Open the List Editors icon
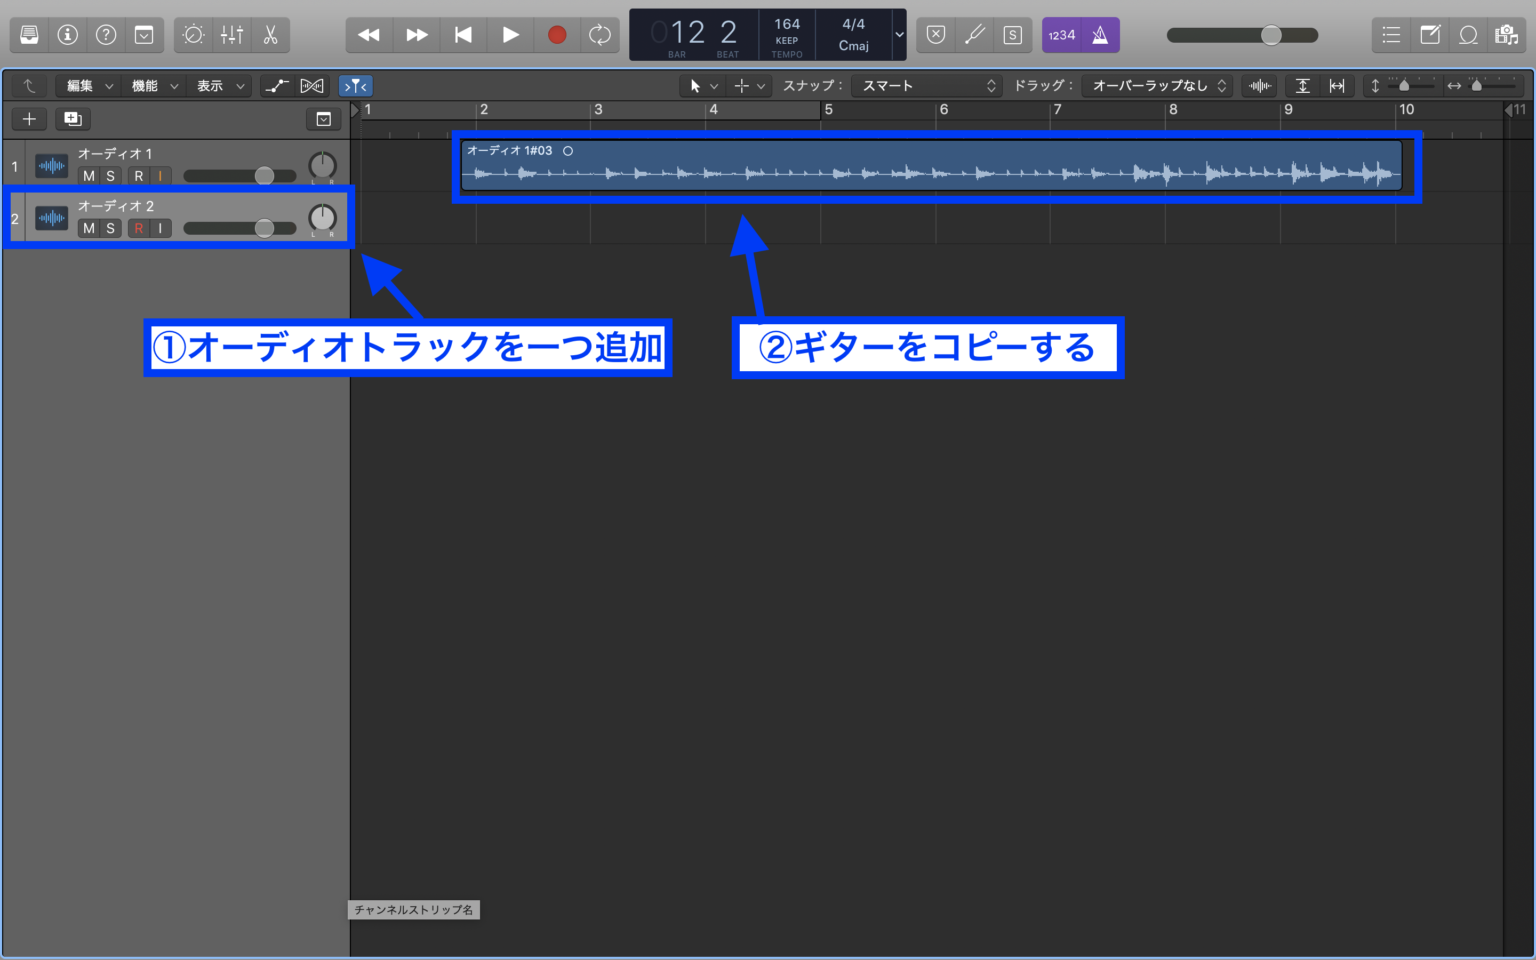Screen dimensions: 1536x960 1390,35
